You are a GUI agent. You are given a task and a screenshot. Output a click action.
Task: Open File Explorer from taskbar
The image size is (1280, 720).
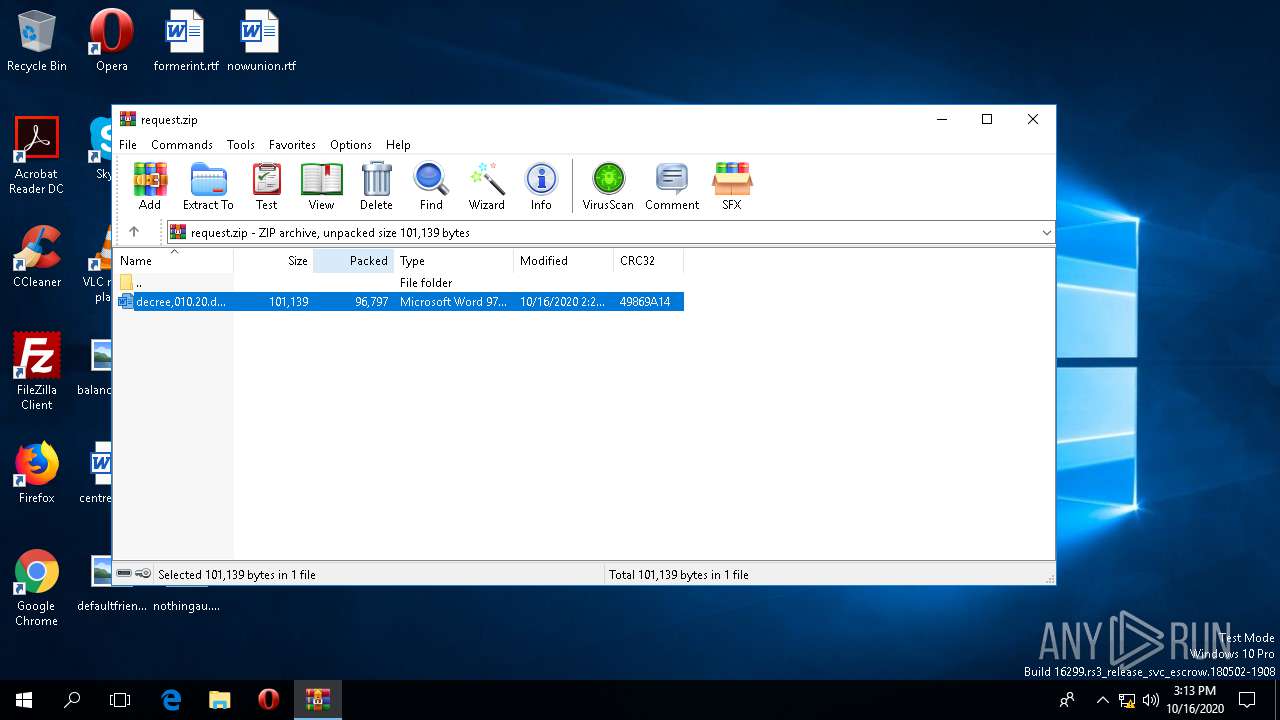[220, 700]
